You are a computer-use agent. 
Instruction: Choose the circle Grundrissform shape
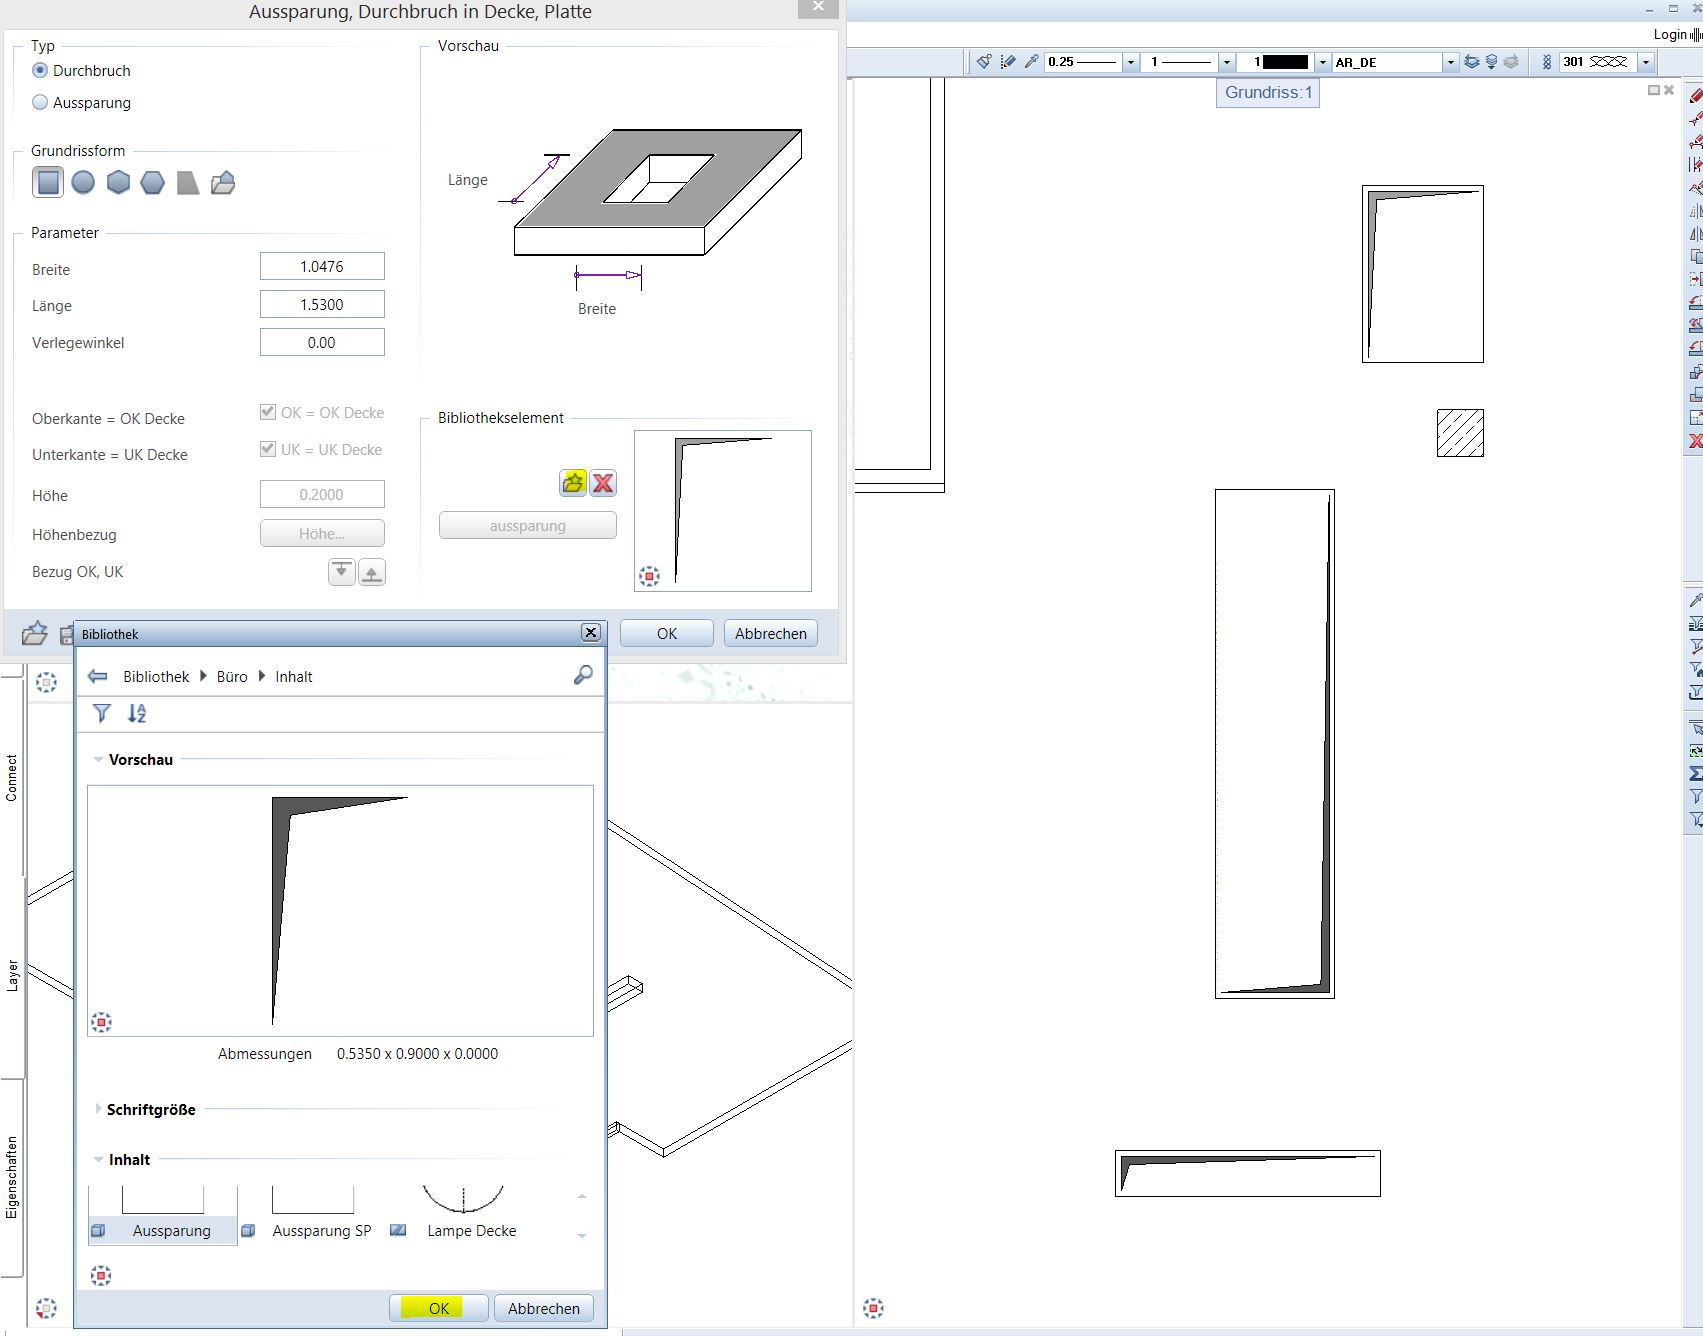pyautogui.click(x=83, y=182)
